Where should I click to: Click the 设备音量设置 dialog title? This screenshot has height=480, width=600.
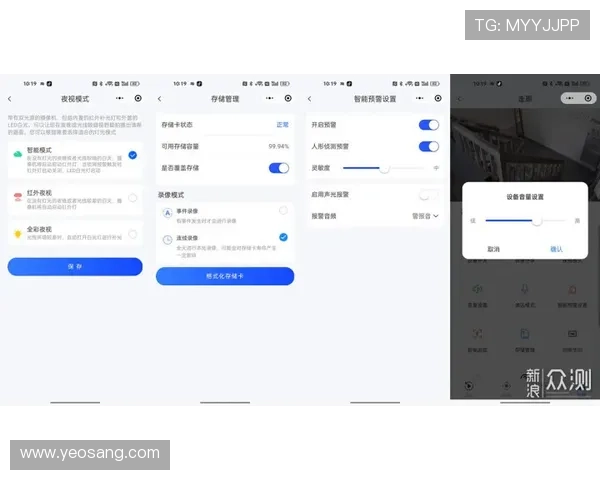pyautogui.click(x=525, y=197)
